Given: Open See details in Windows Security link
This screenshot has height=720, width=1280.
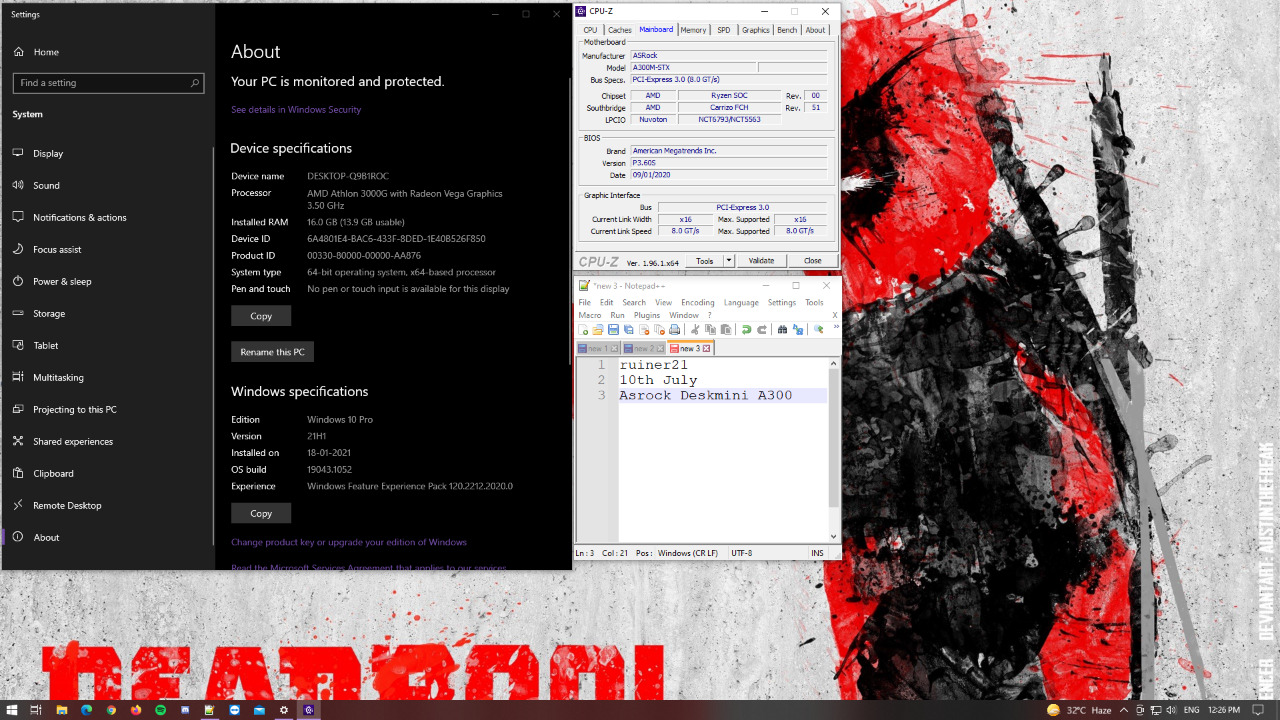Looking at the screenshot, I should click(296, 110).
